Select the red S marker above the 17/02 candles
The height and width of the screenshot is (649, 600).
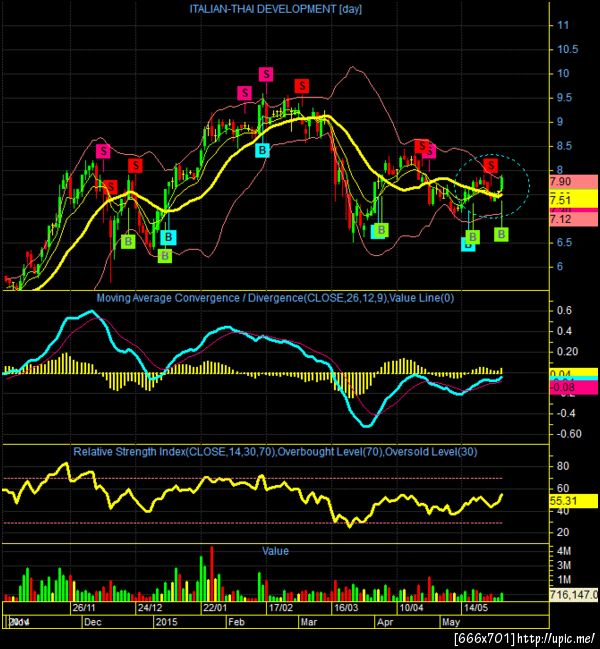tap(302, 86)
